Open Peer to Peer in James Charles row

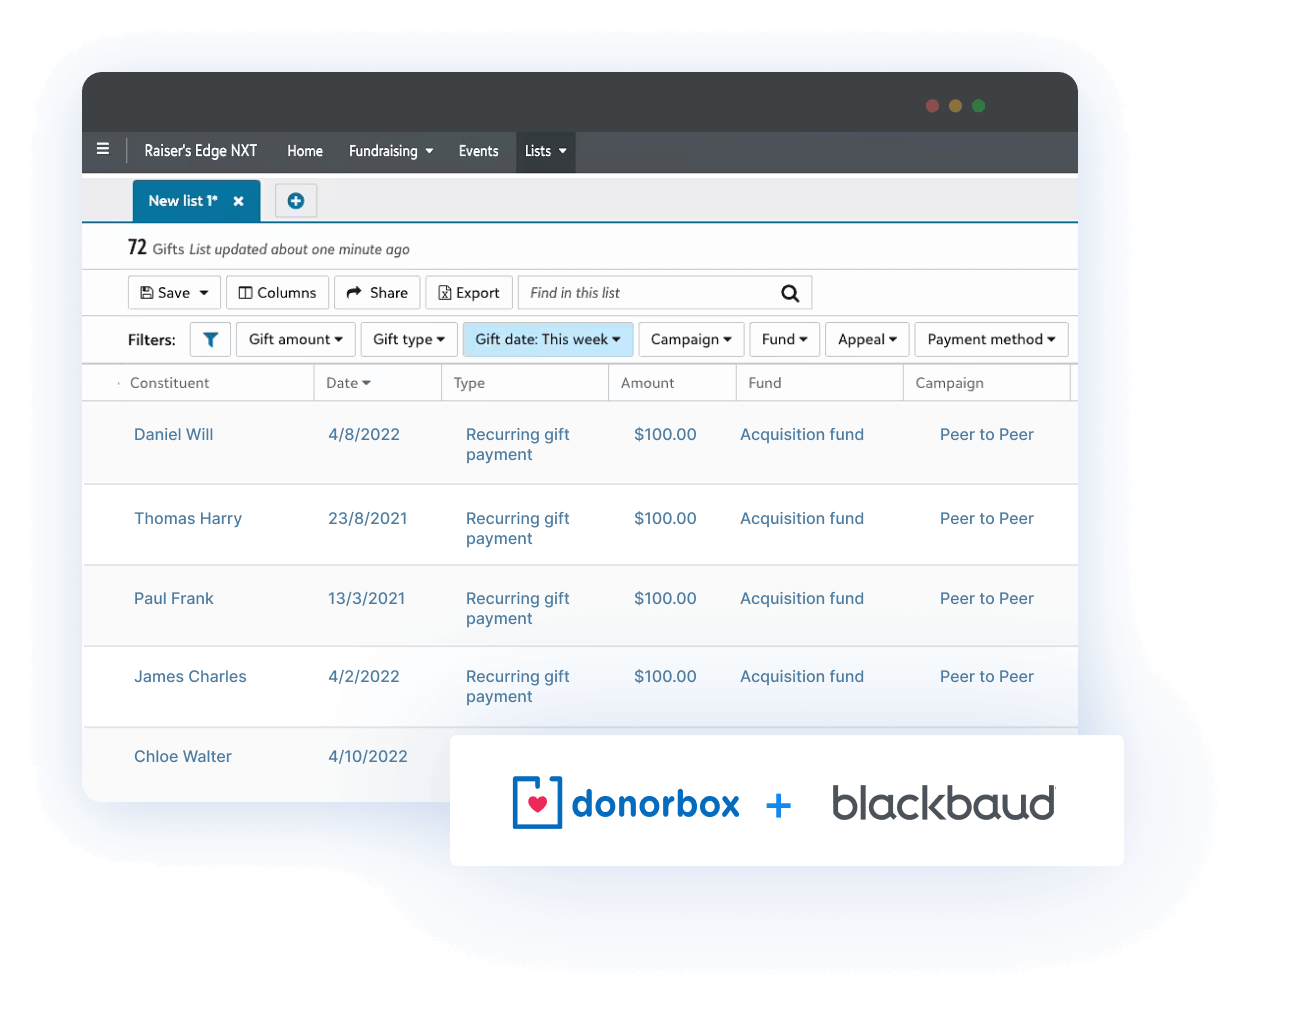click(x=987, y=677)
